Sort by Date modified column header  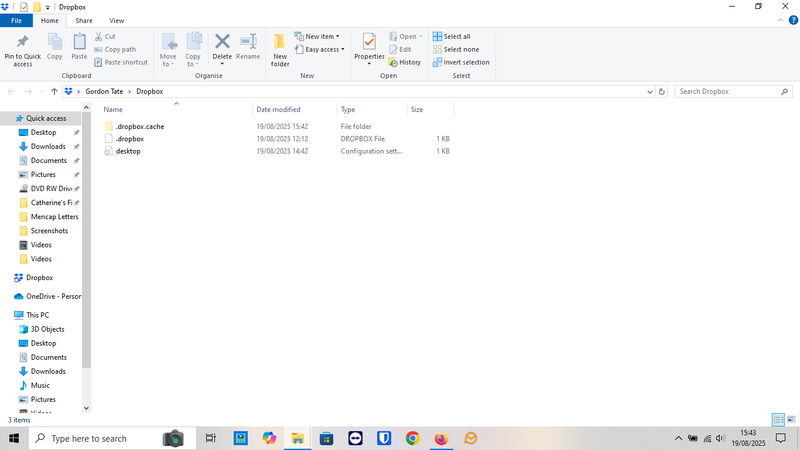278,109
